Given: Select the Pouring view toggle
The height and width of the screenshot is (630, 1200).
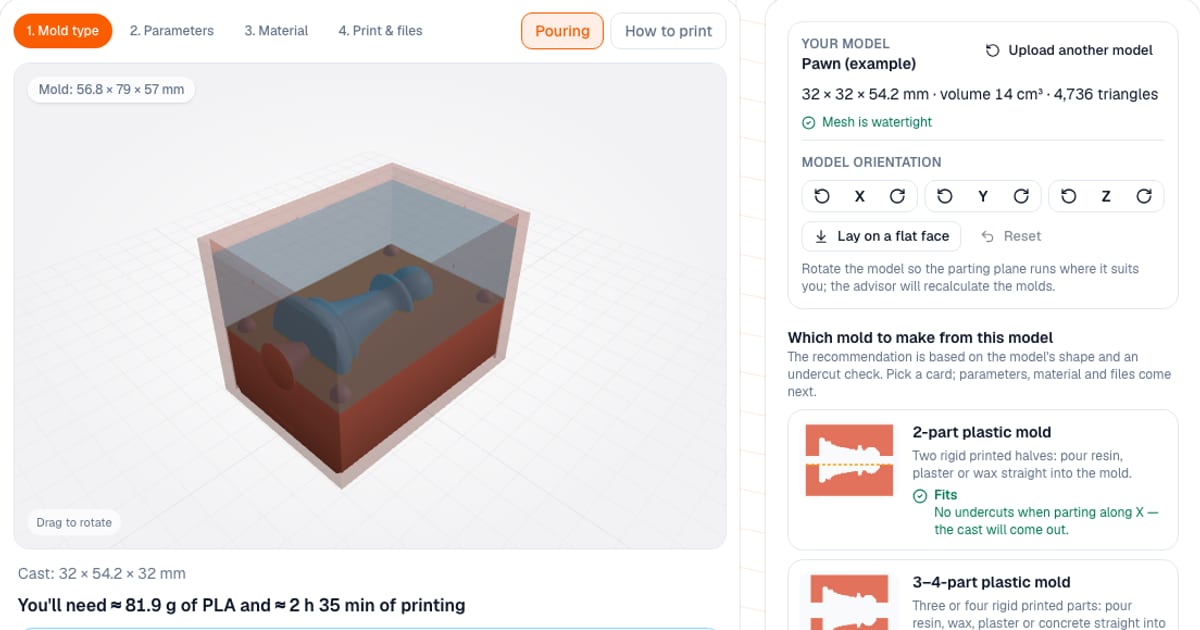Looking at the screenshot, I should point(562,31).
